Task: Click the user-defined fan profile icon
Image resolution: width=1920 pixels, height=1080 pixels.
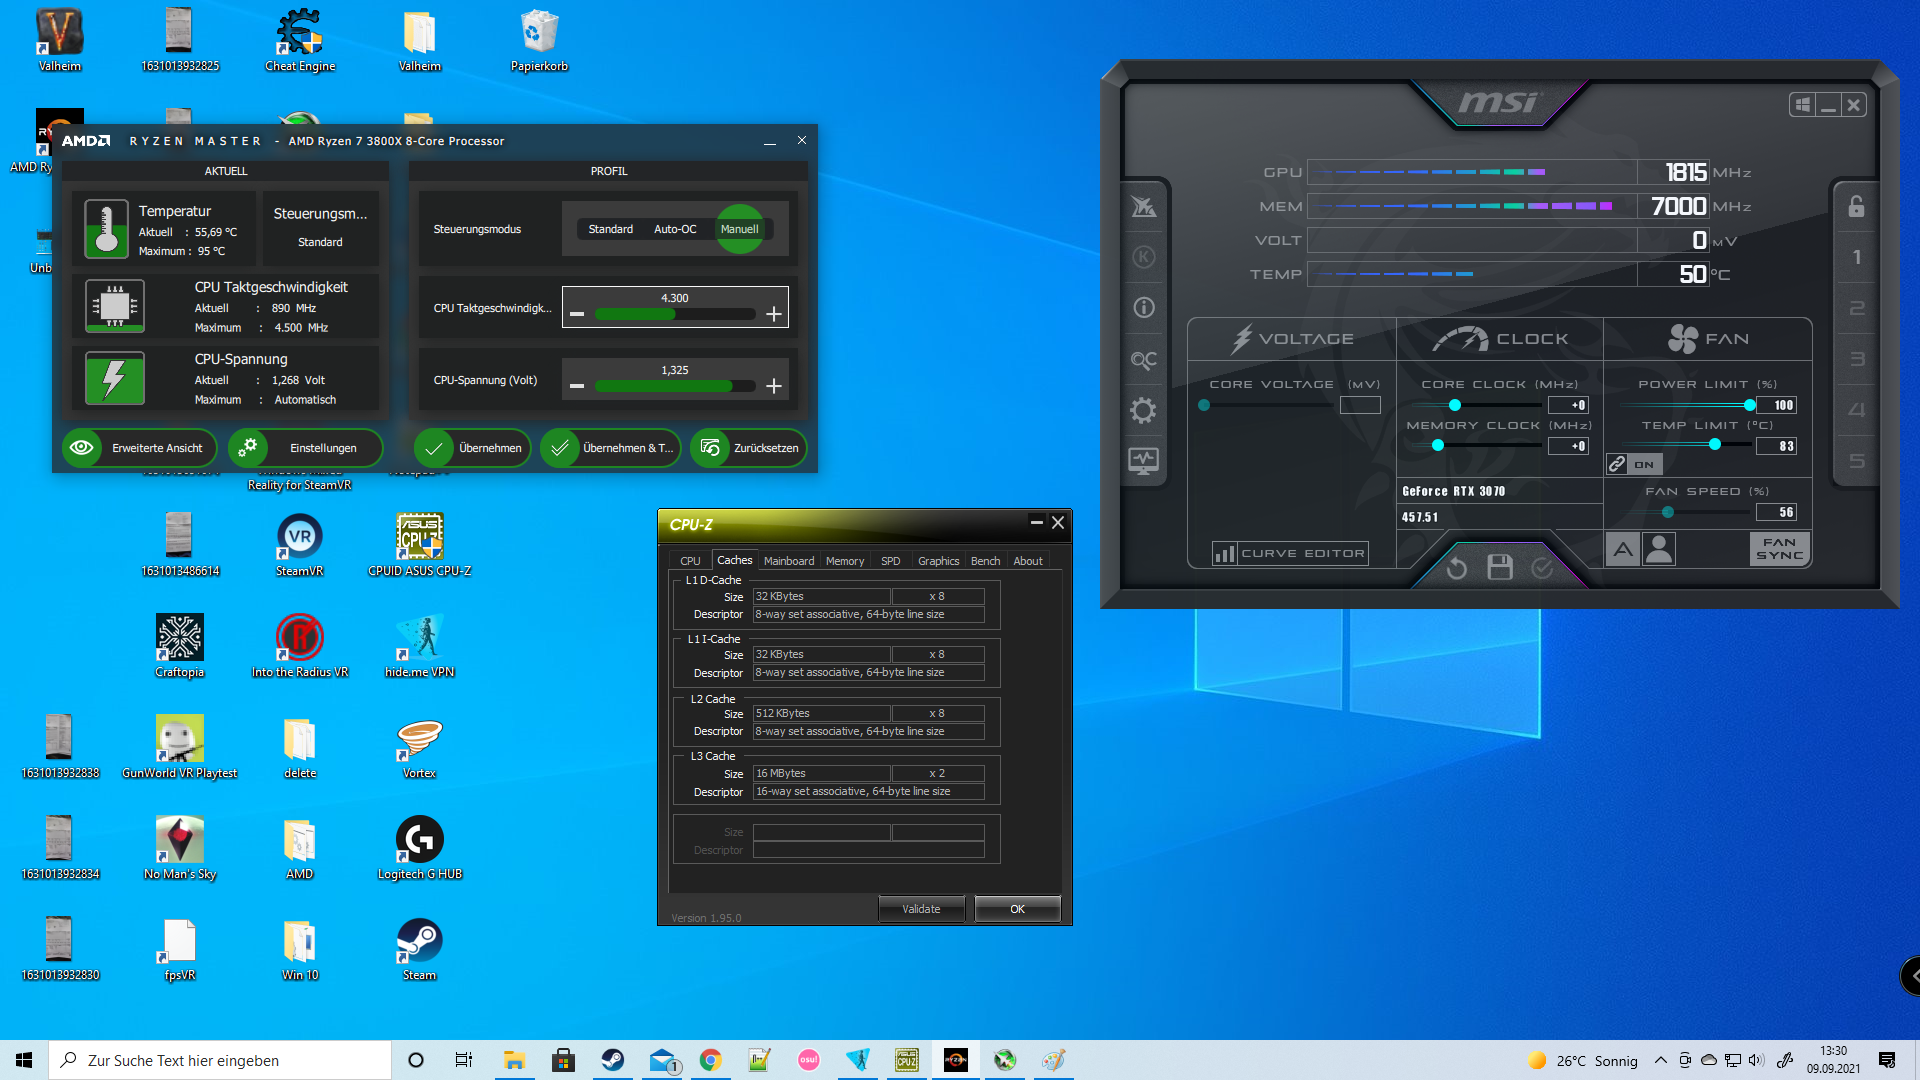Action: (x=1659, y=549)
